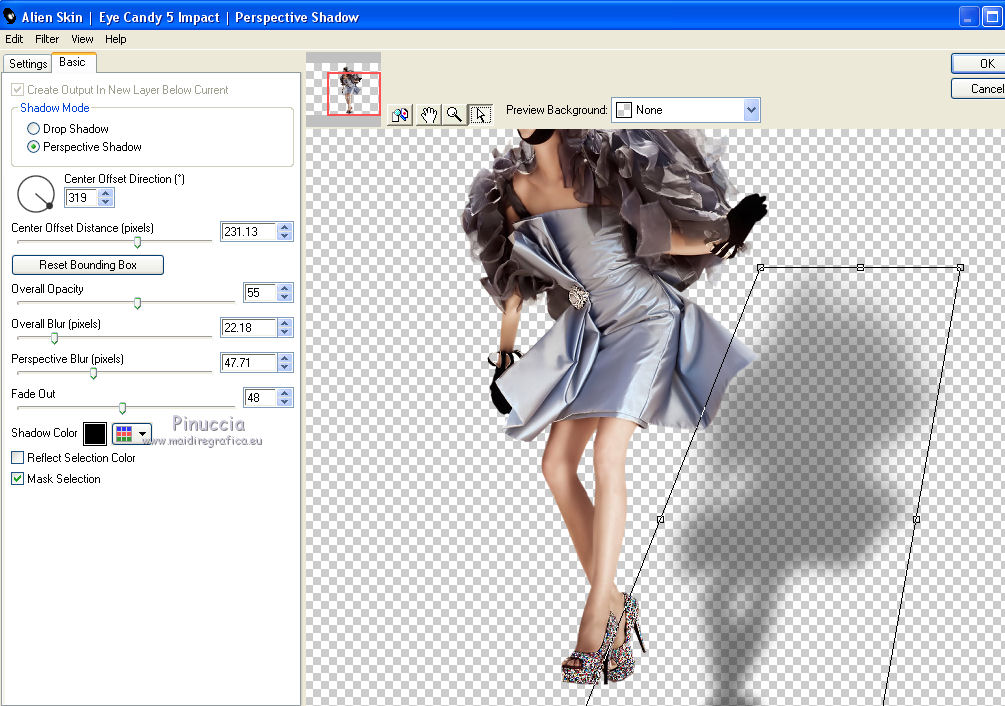
Task: Increase Center Offset Distance value
Action: [x=285, y=227]
